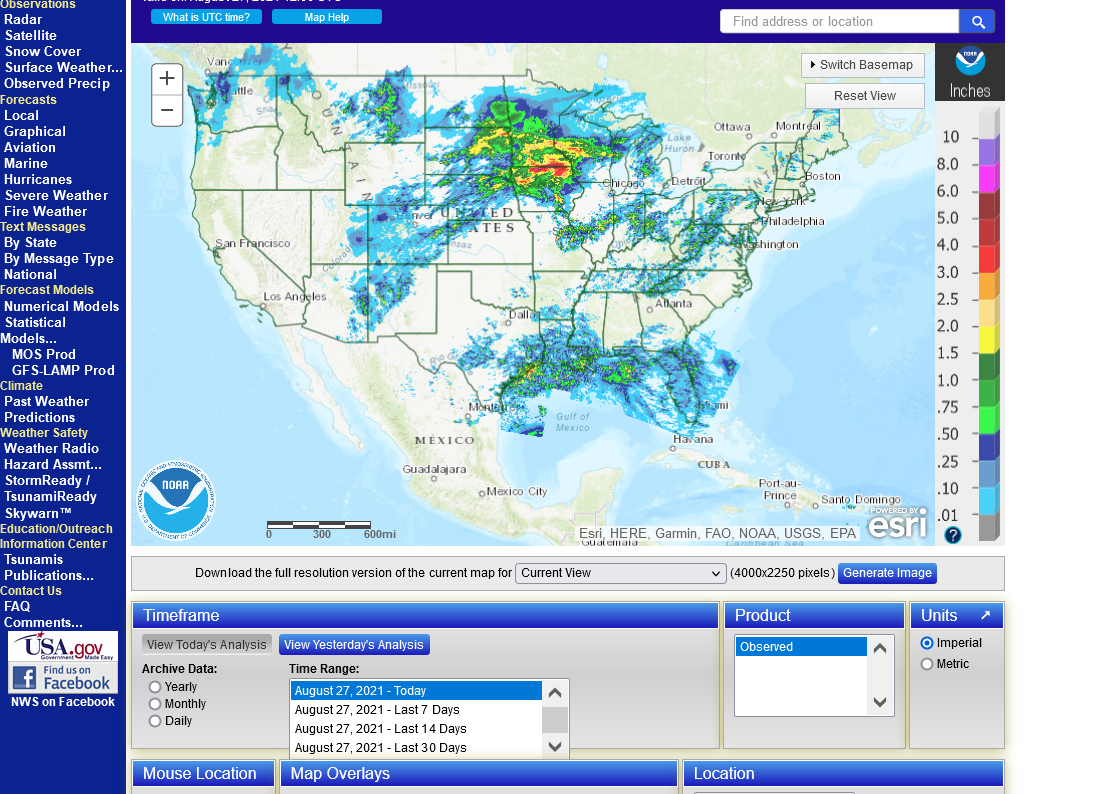
Task: Click the Map Help button
Action: click(x=327, y=17)
